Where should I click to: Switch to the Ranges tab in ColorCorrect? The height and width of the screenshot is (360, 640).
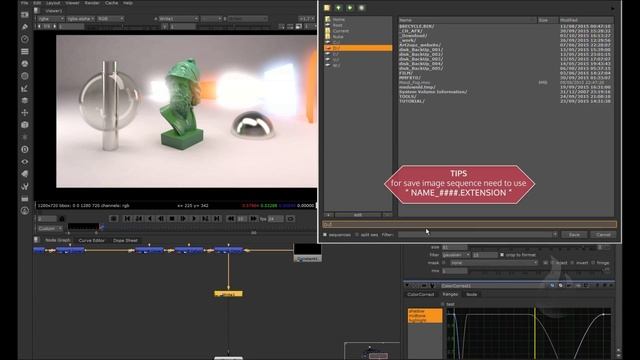pyautogui.click(x=450, y=294)
